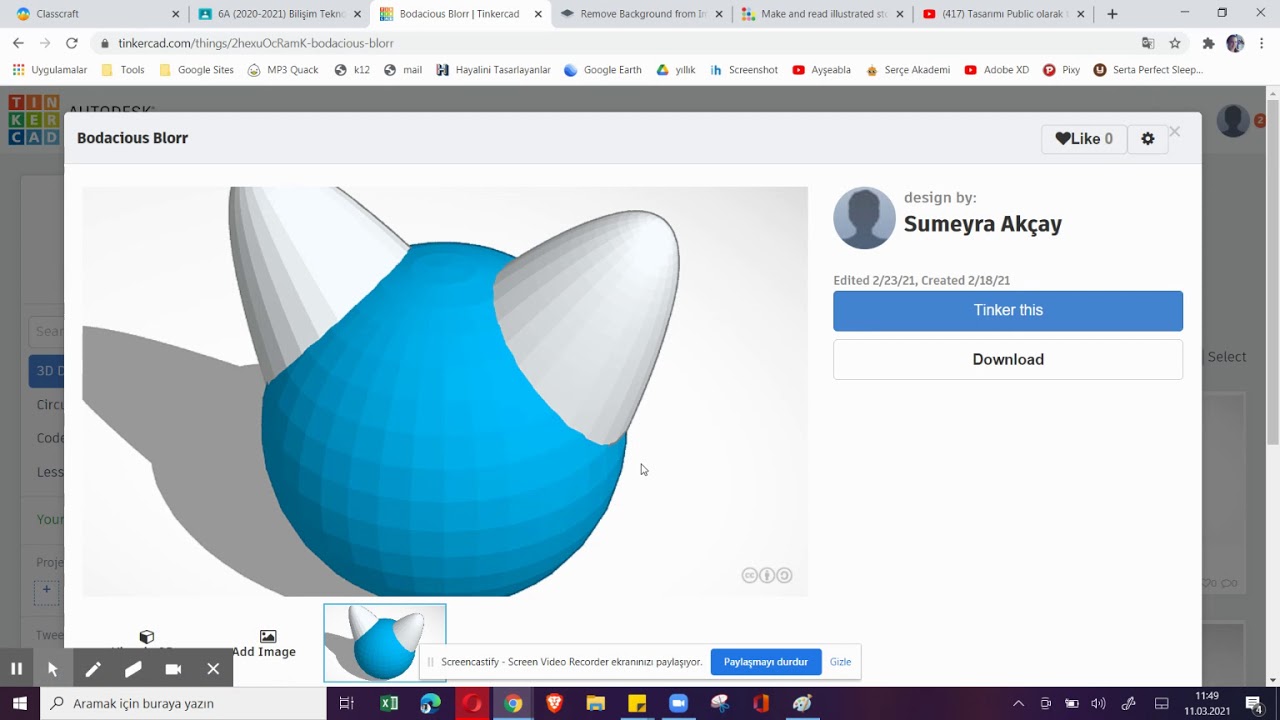Hide the sharing notice via Gizle
Viewport: 1280px width, 720px height.
click(x=840, y=662)
